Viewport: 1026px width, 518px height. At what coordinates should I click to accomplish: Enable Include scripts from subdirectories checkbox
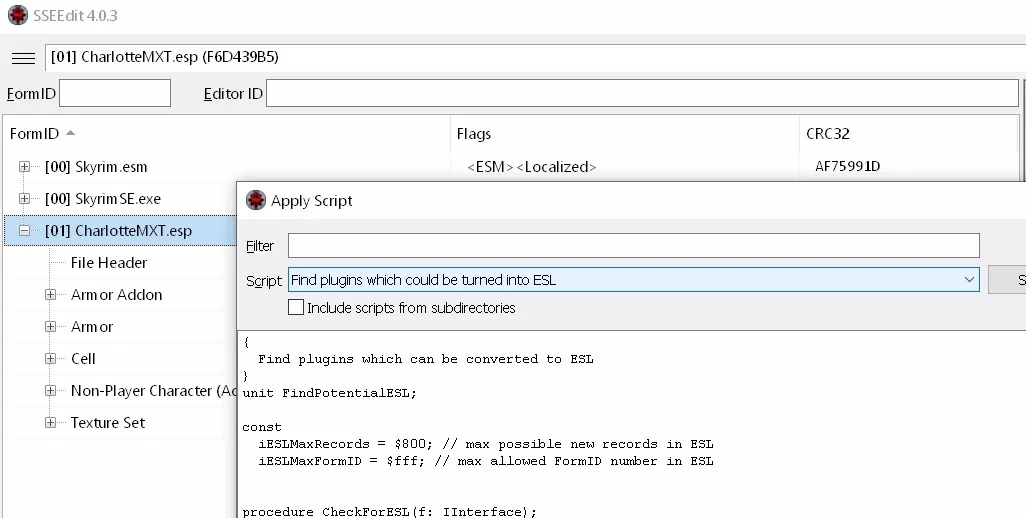point(296,307)
